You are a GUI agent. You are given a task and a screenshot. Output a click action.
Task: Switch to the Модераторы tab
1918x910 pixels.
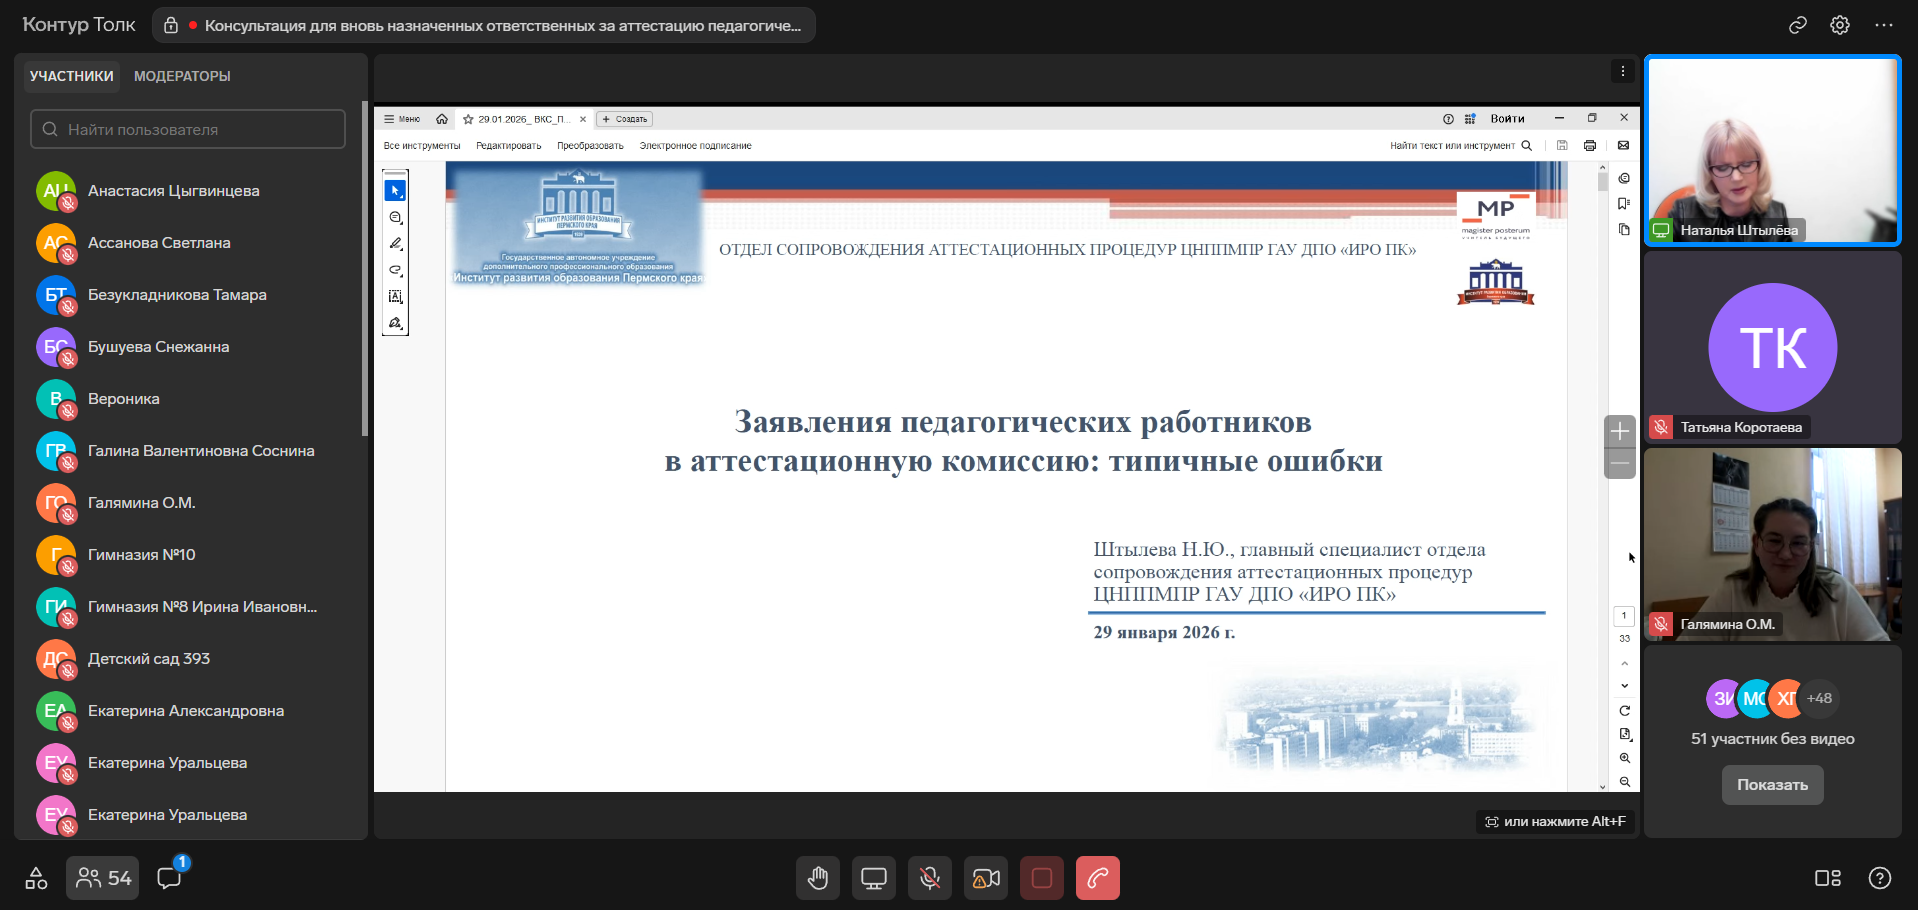(x=182, y=76)
